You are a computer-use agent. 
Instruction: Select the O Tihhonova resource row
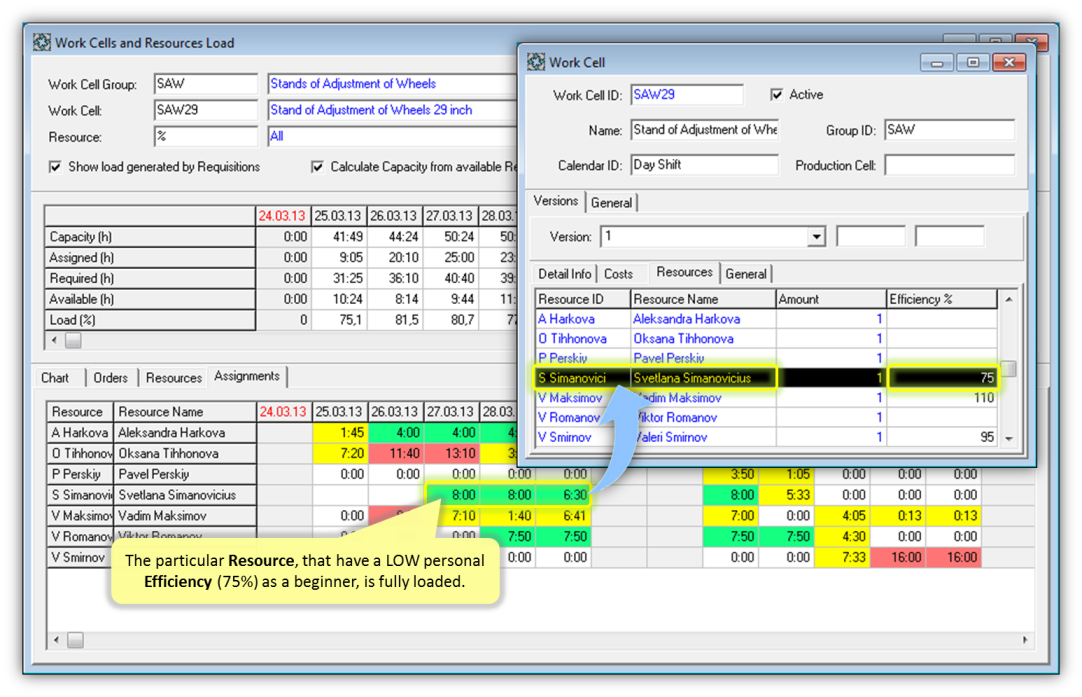tap(766, 339)
